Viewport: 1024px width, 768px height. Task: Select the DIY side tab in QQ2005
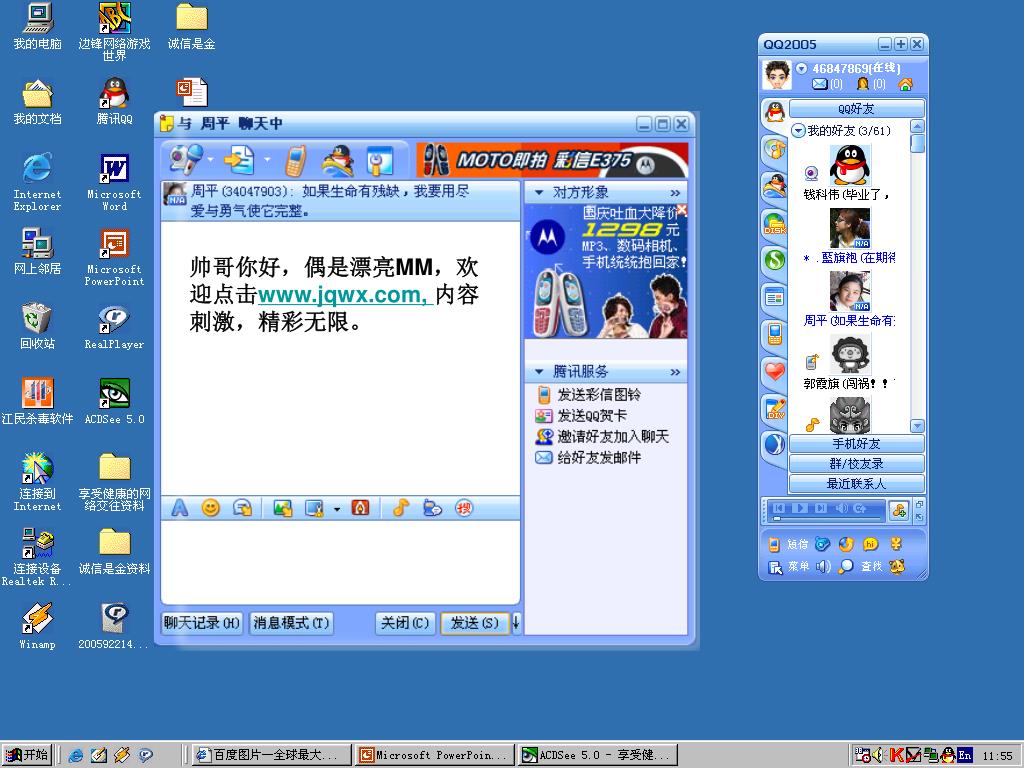pos(775,409)
